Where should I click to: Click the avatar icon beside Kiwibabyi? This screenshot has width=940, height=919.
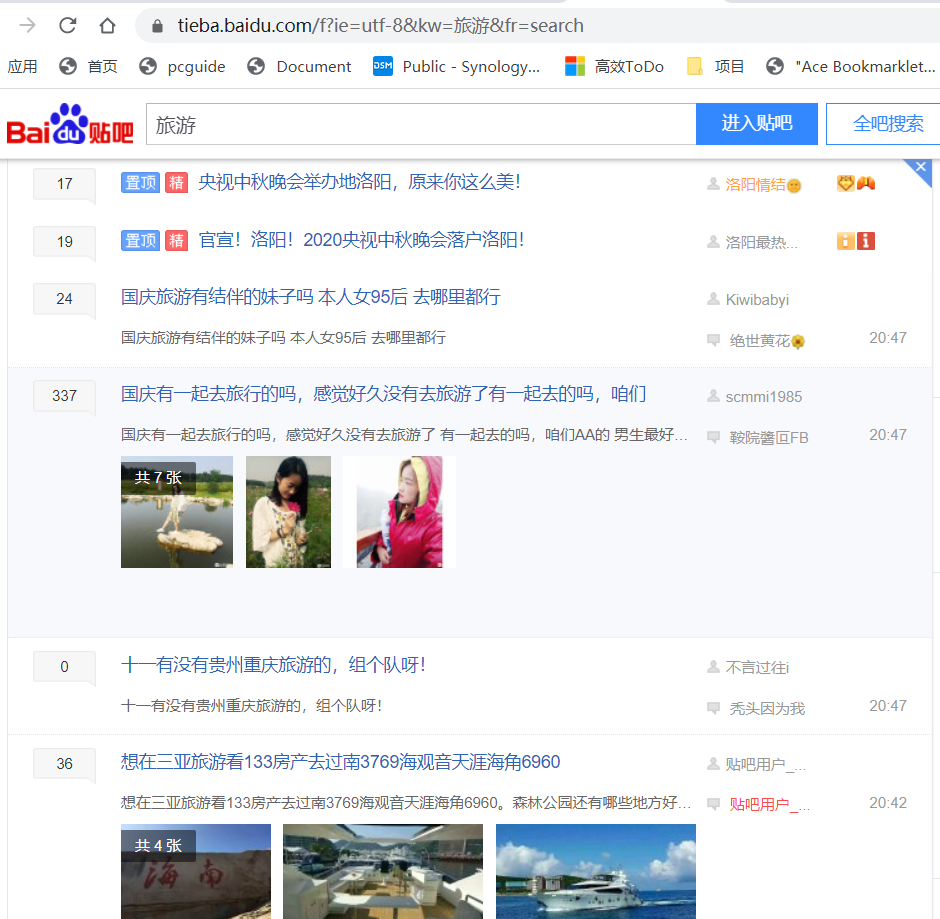pos(715,299)
